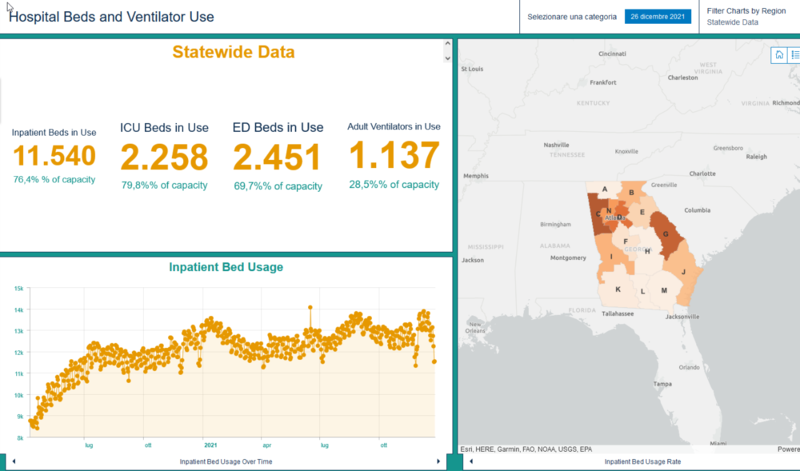Open the map legend list icon

click(x=794, y=56)
